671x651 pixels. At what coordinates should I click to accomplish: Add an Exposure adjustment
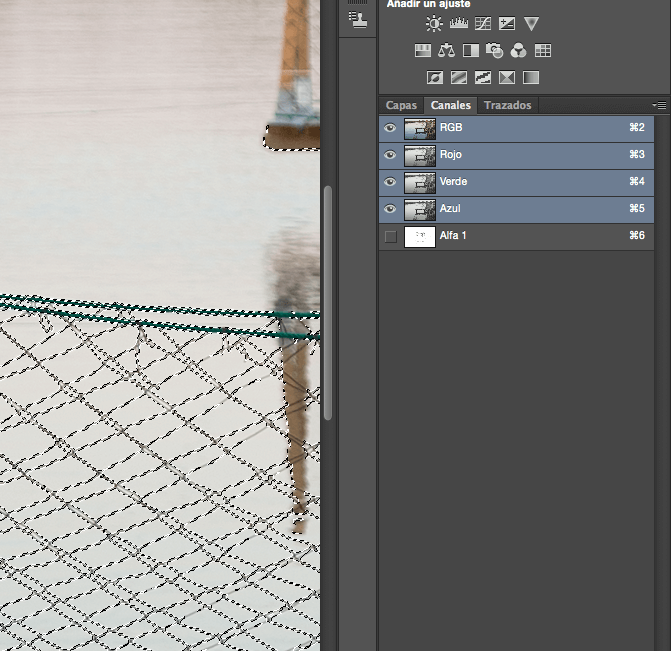(x=507, y=24)
